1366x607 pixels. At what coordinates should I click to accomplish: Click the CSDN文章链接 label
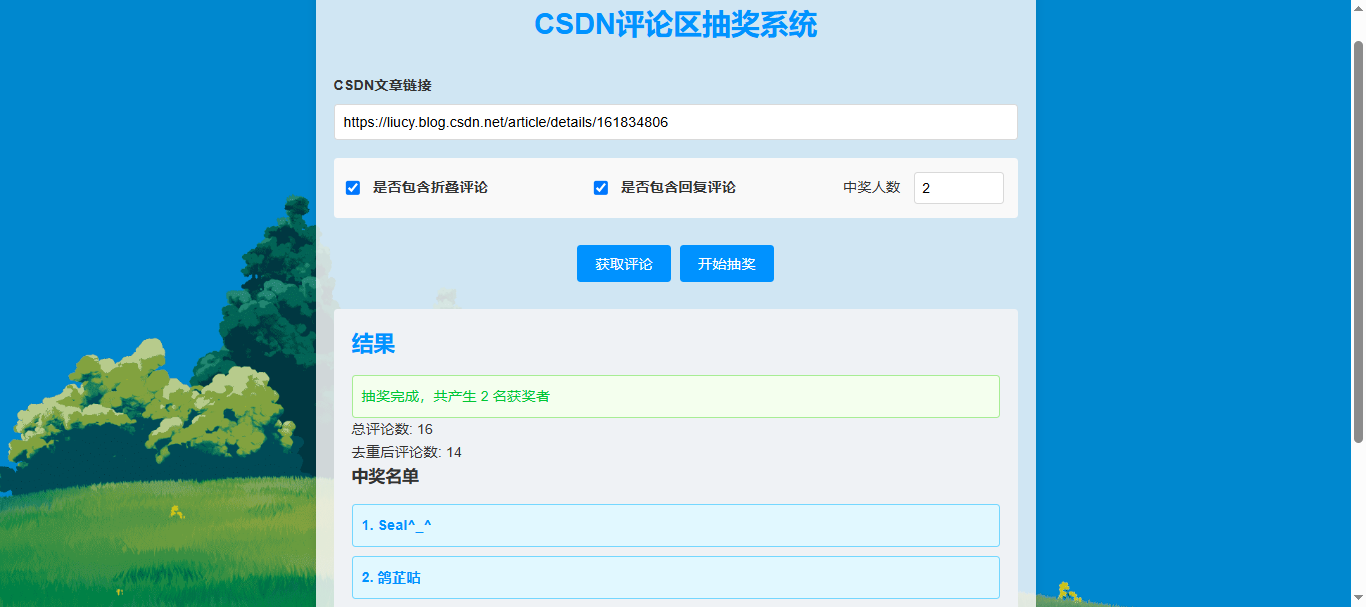pos(383,86)
